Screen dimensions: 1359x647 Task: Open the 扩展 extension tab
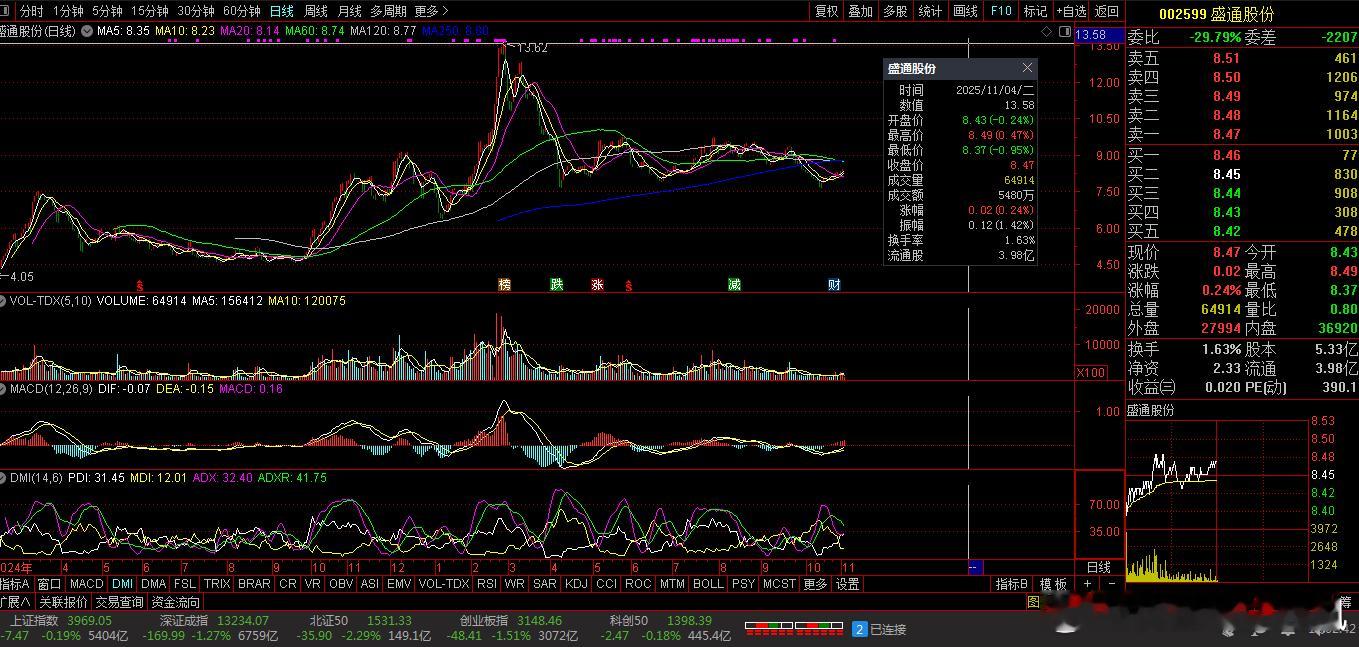pos(15,602)
